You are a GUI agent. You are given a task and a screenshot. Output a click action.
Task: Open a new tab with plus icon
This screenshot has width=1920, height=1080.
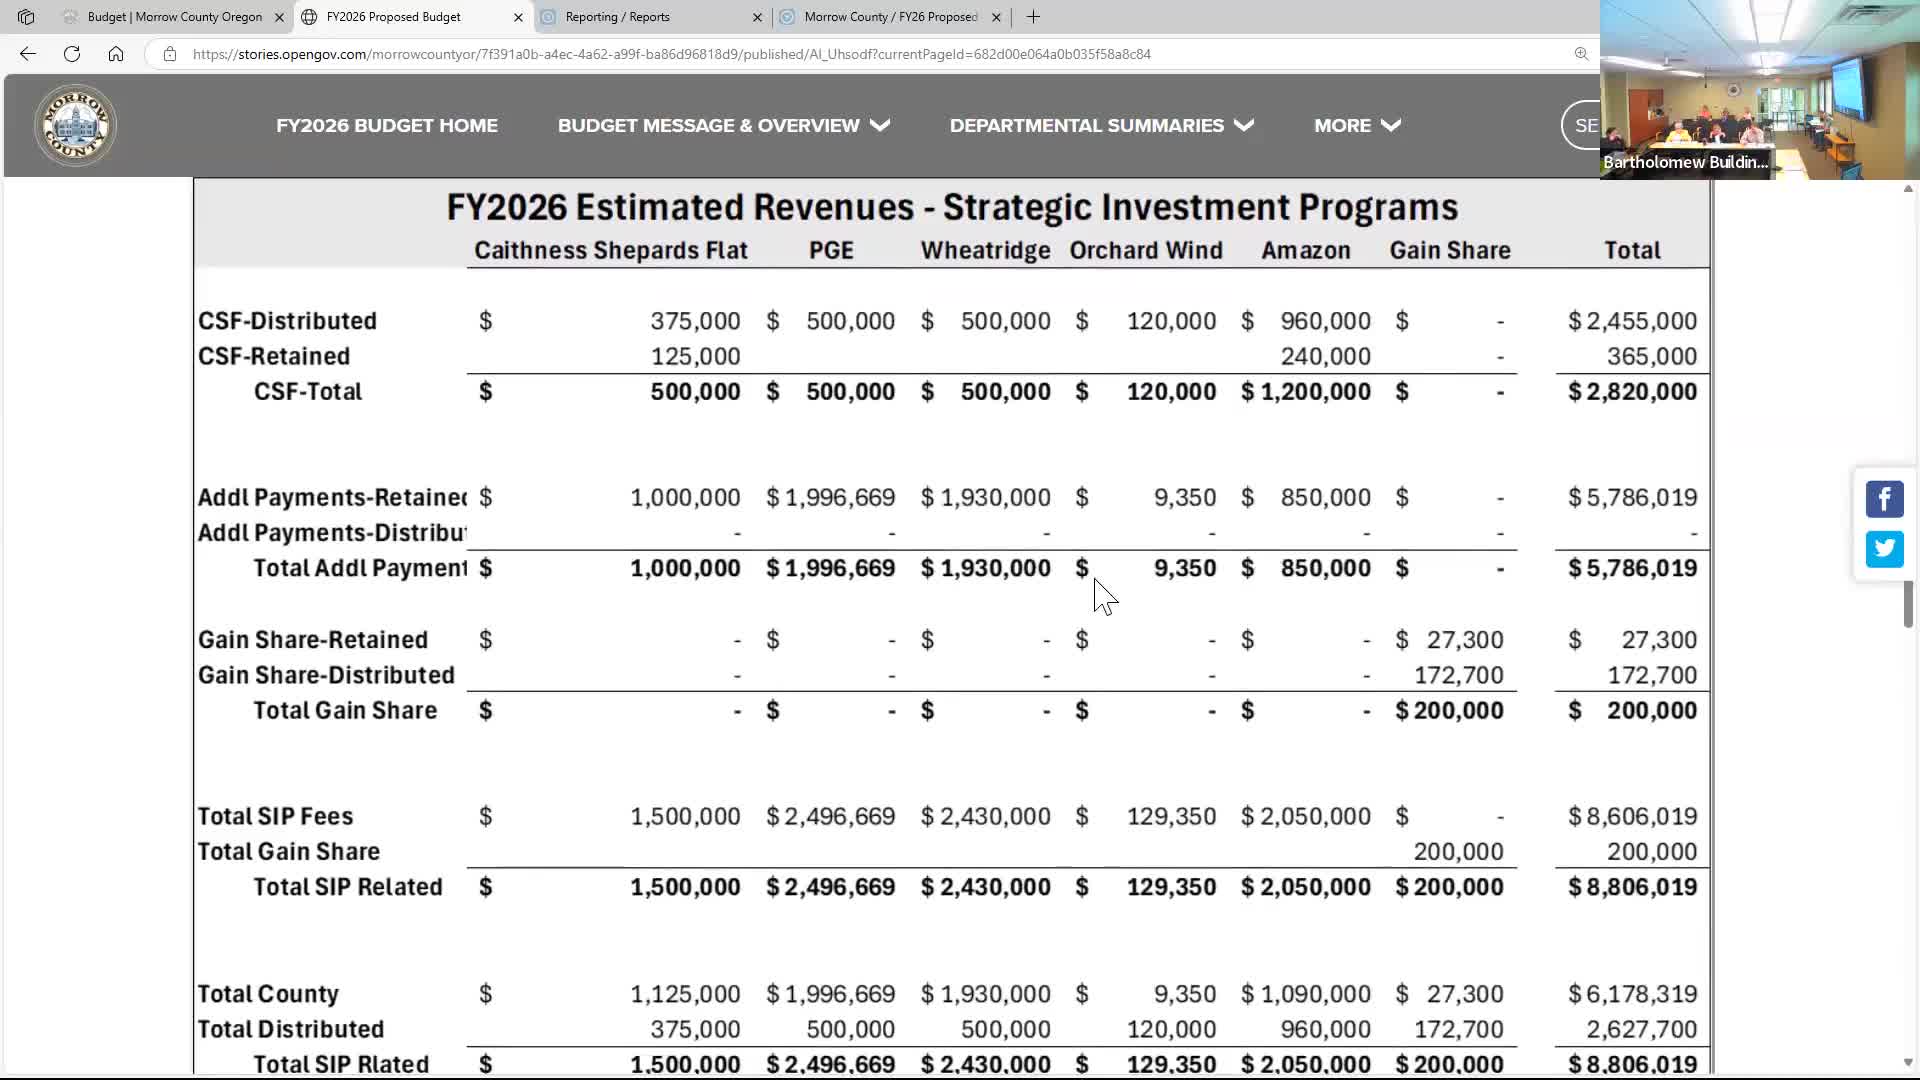pyautogui.click(x=1033, y=17)
